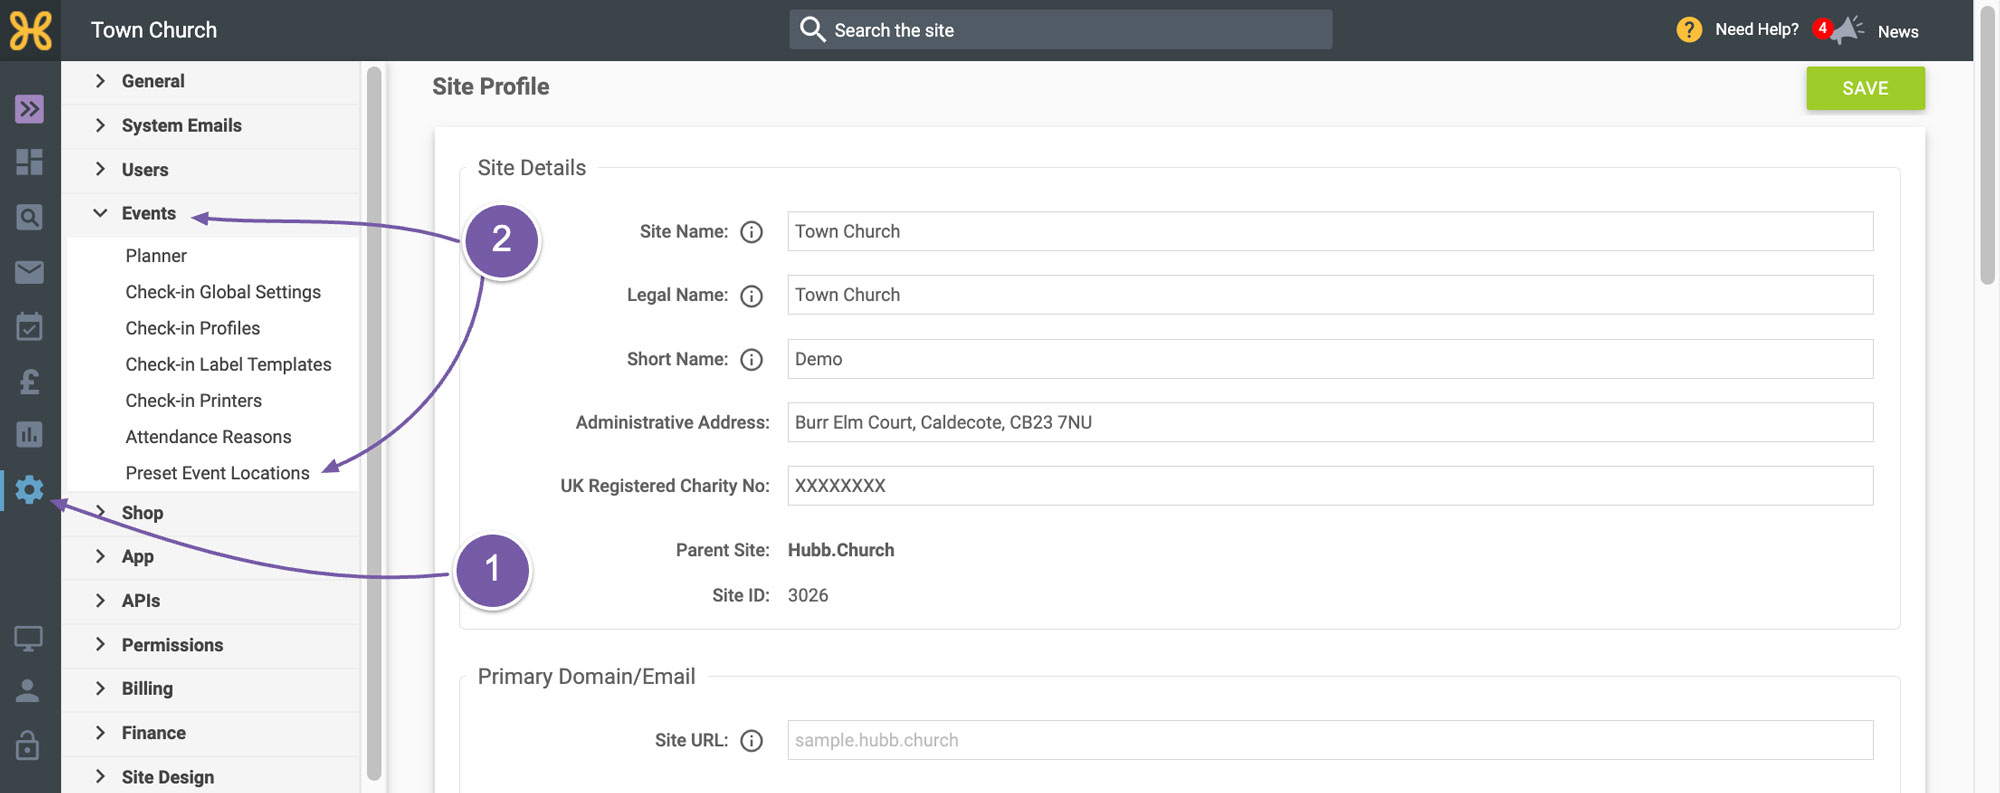Click the Site ID value 3026
This screenshot has width=2000, height=793.
point(808,595)
